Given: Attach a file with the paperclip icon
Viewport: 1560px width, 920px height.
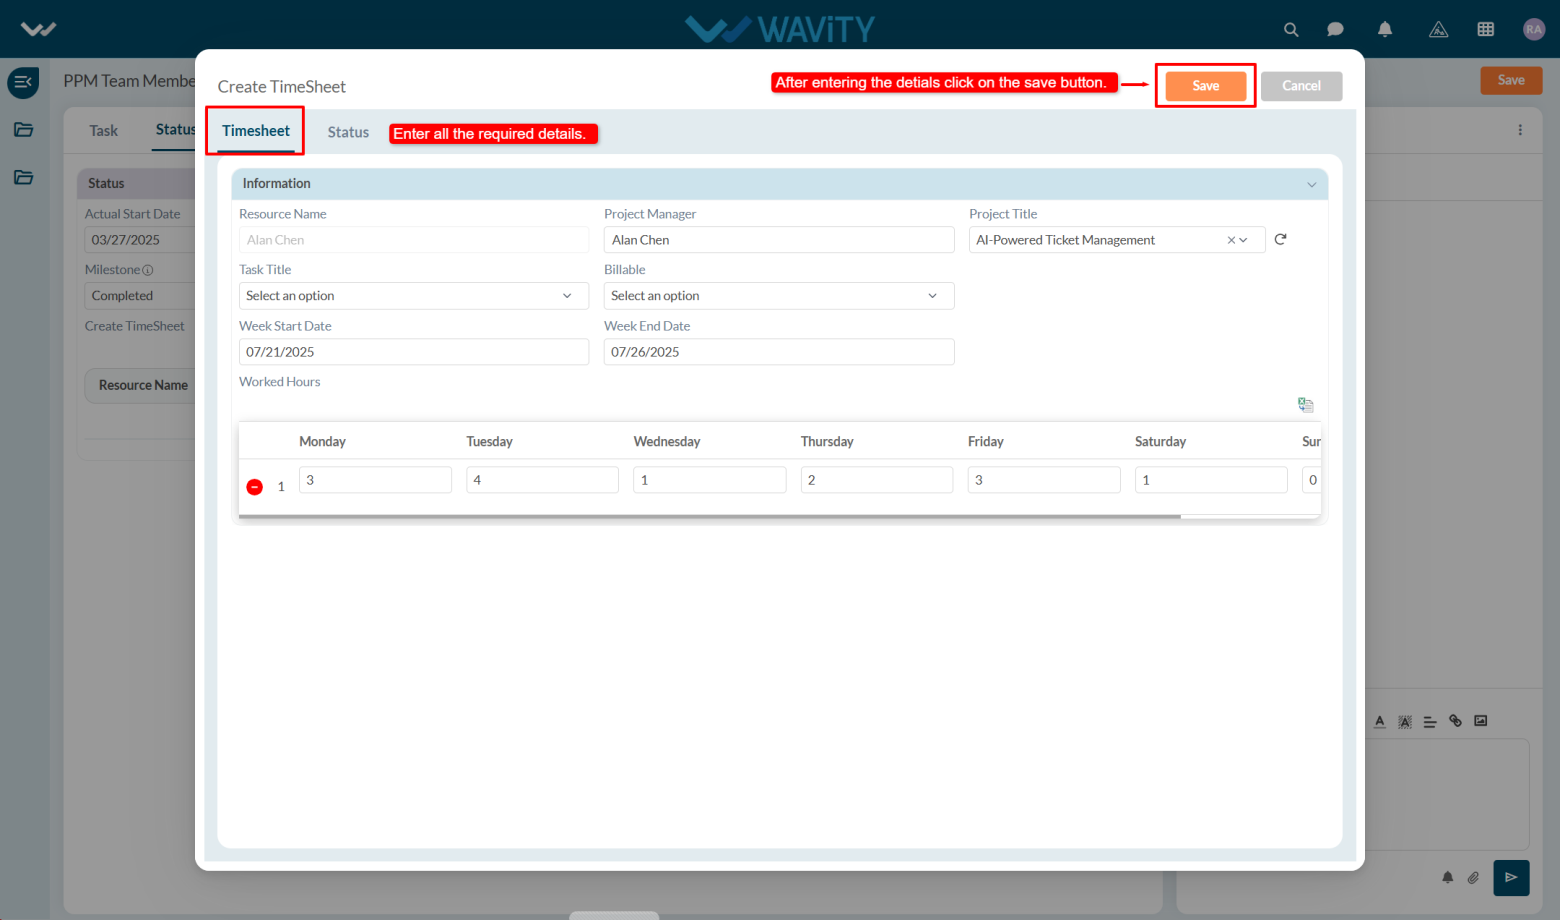Looking at the screenshot, I should tap(1473, 878).
